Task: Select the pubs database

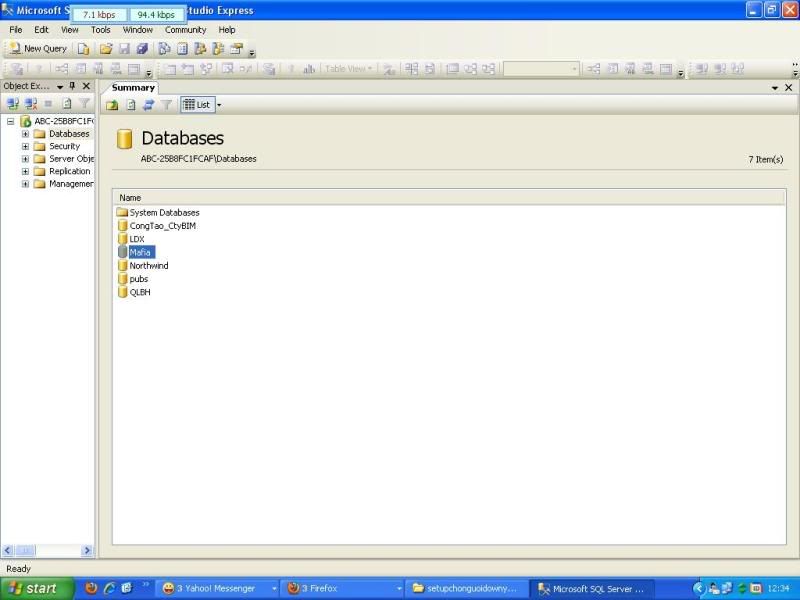Action: 133,279
